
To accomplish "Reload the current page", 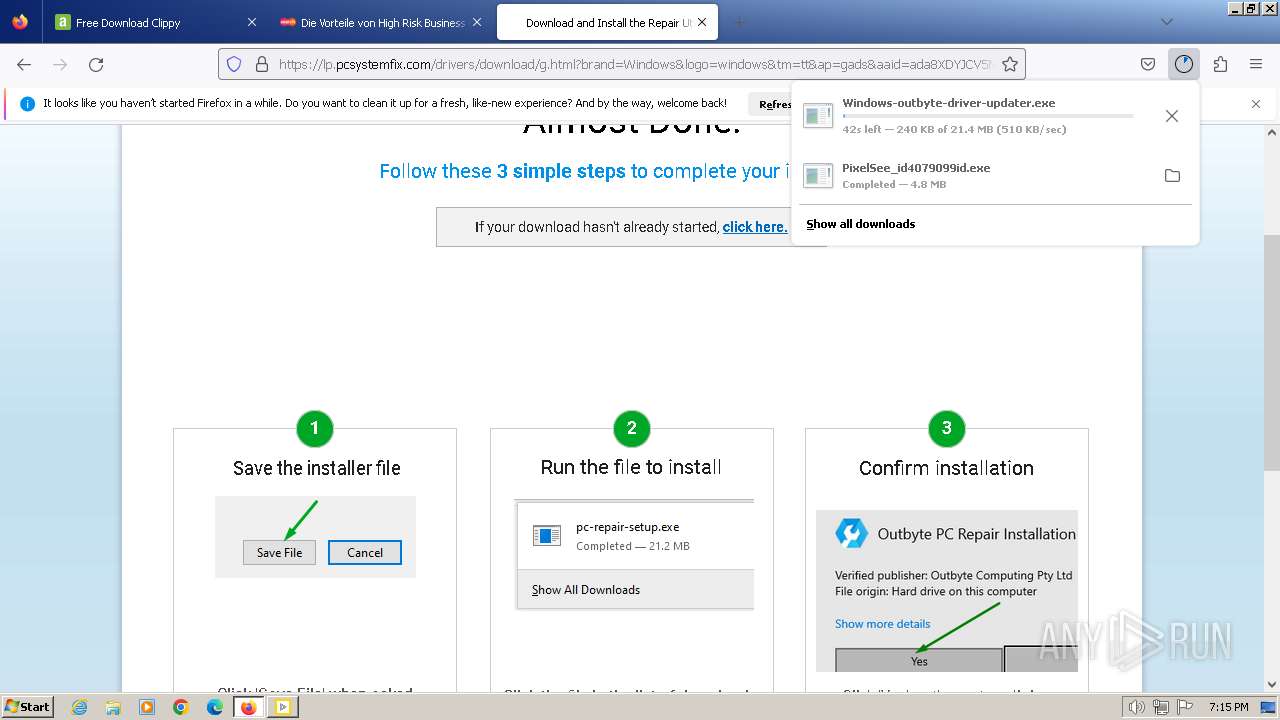I will [96, 64].
